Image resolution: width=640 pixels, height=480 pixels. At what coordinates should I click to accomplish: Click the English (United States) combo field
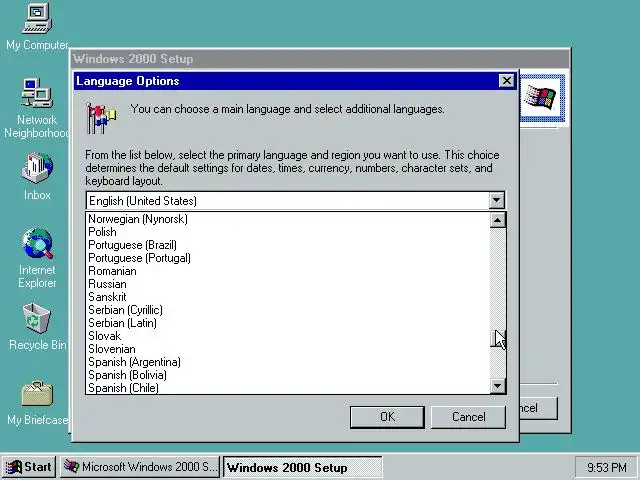(288, 200)
